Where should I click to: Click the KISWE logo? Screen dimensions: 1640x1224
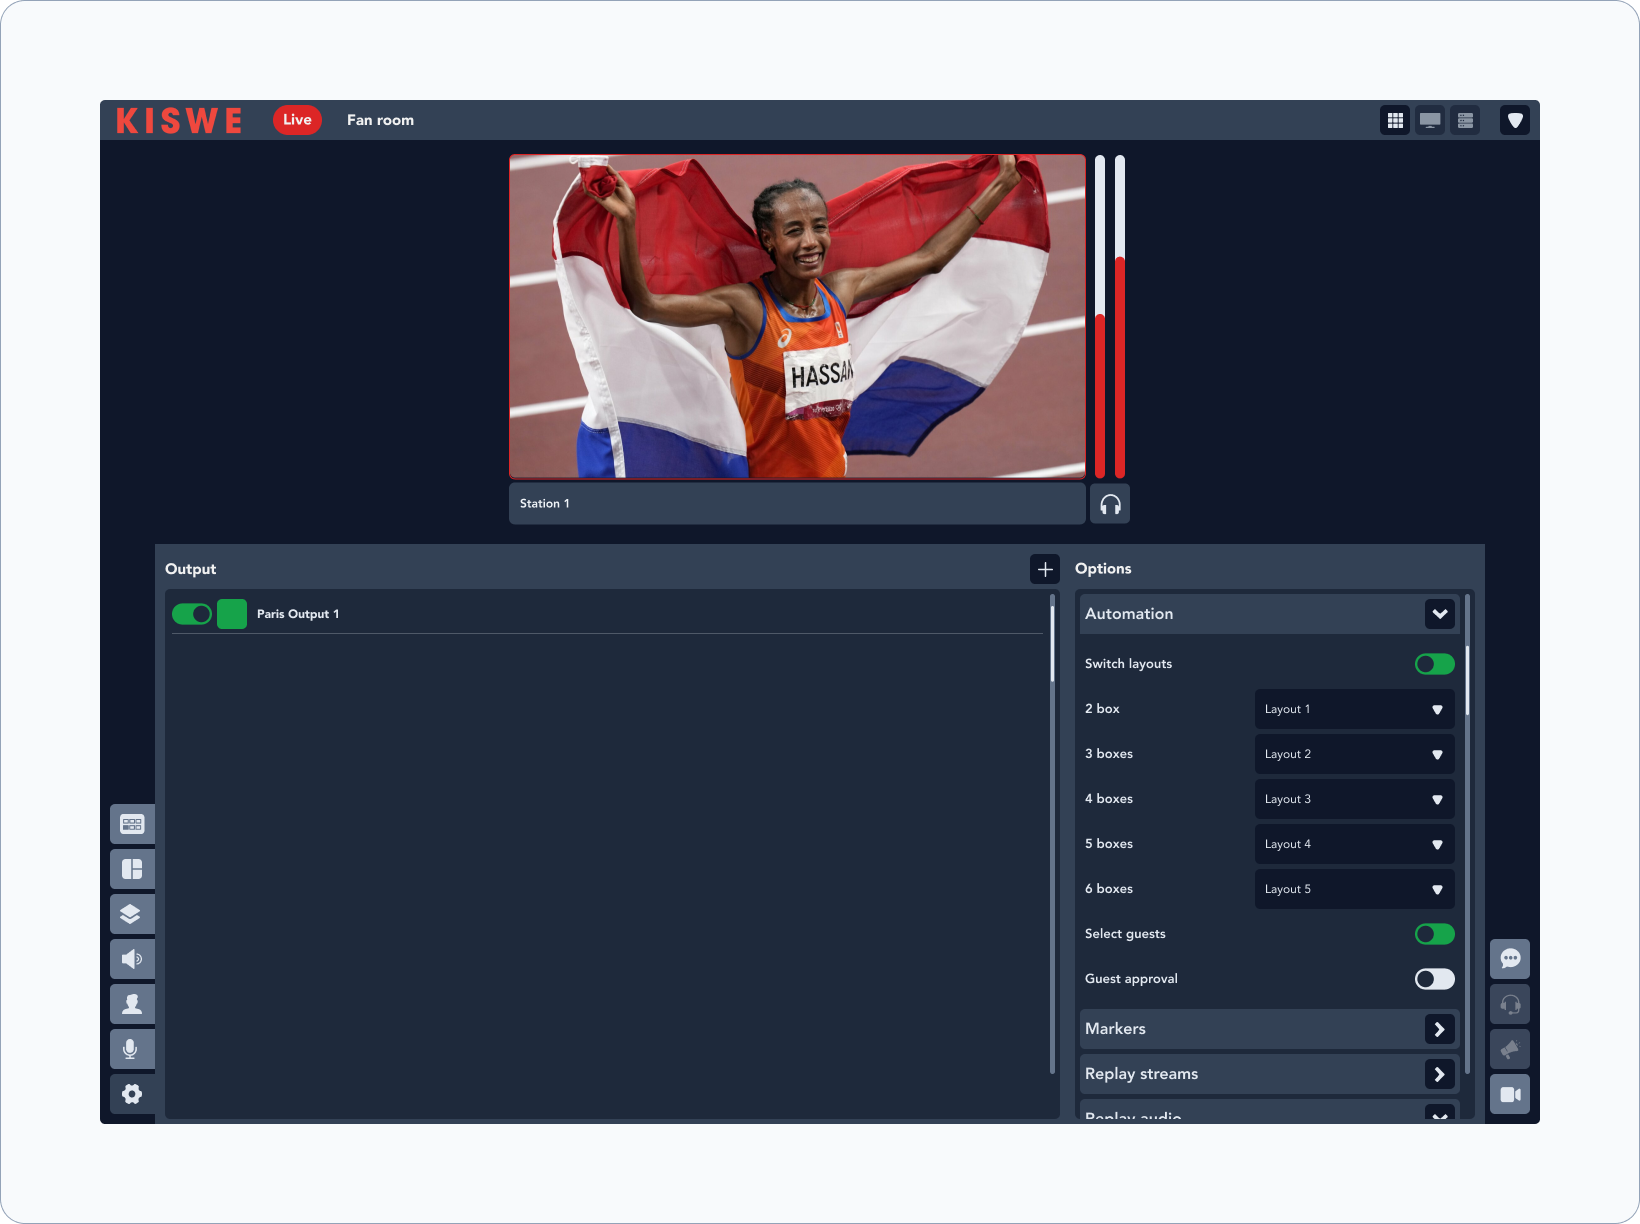[x=179, y=121]
